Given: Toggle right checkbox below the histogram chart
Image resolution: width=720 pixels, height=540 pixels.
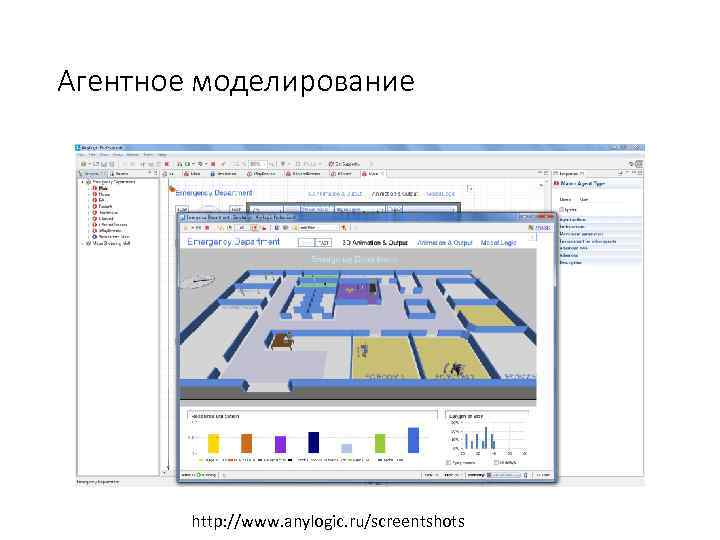Looking at the screenshot, I should click(x=496, y=462).
